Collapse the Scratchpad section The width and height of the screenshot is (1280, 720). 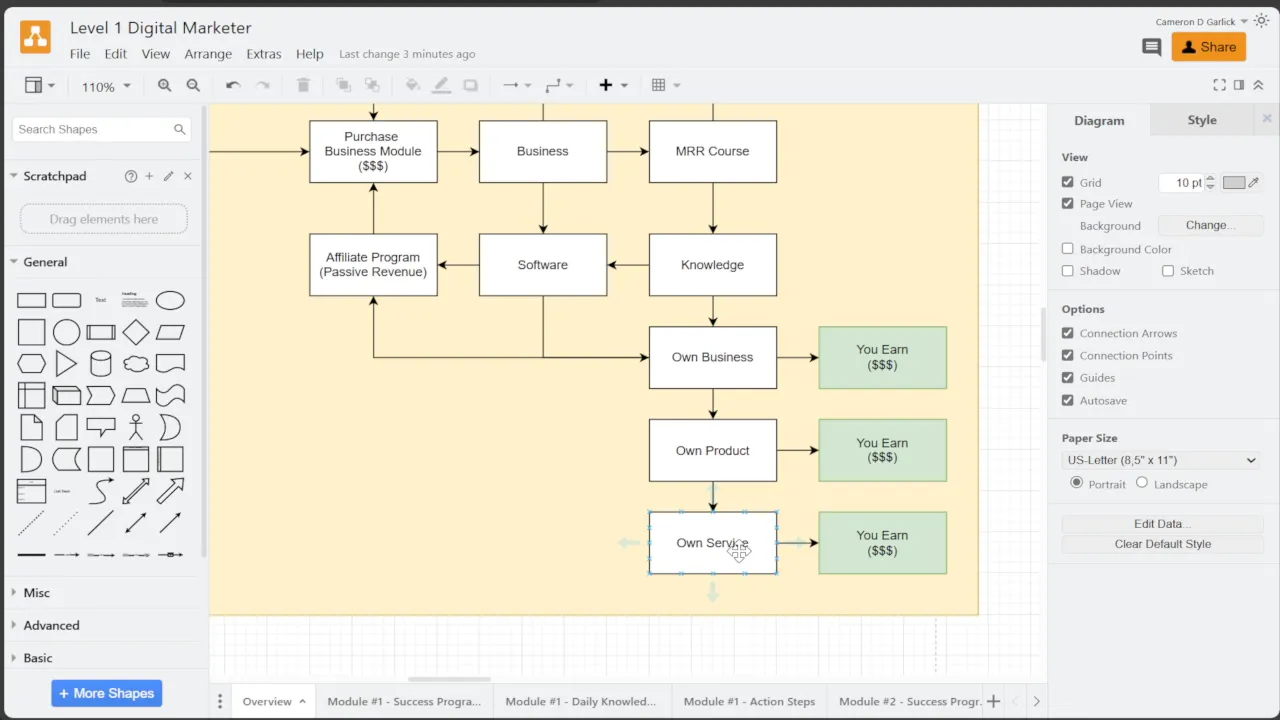pyautogui.click(x=54, y=176)
